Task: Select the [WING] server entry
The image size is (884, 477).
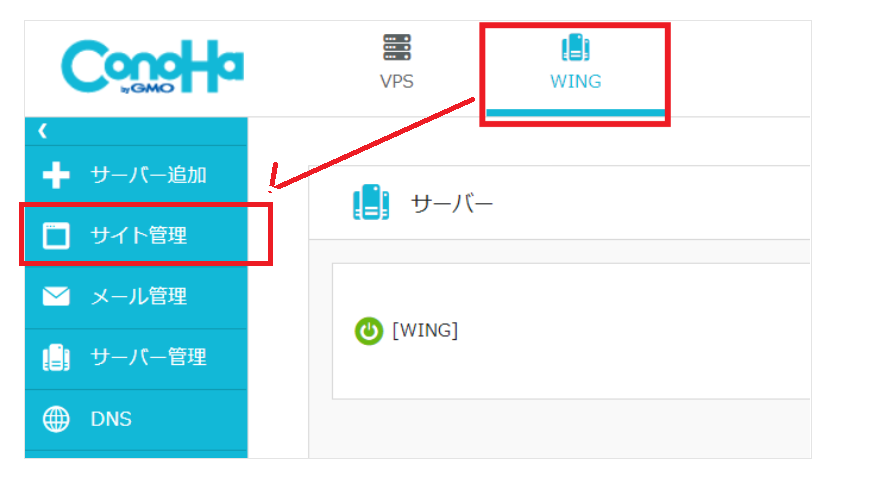Action: [425, 330]
